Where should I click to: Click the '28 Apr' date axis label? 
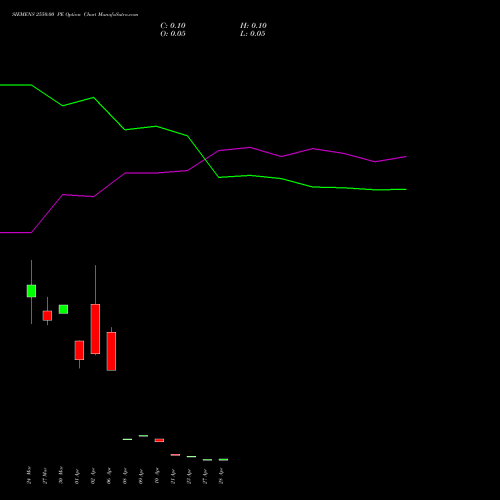point(221,476)
